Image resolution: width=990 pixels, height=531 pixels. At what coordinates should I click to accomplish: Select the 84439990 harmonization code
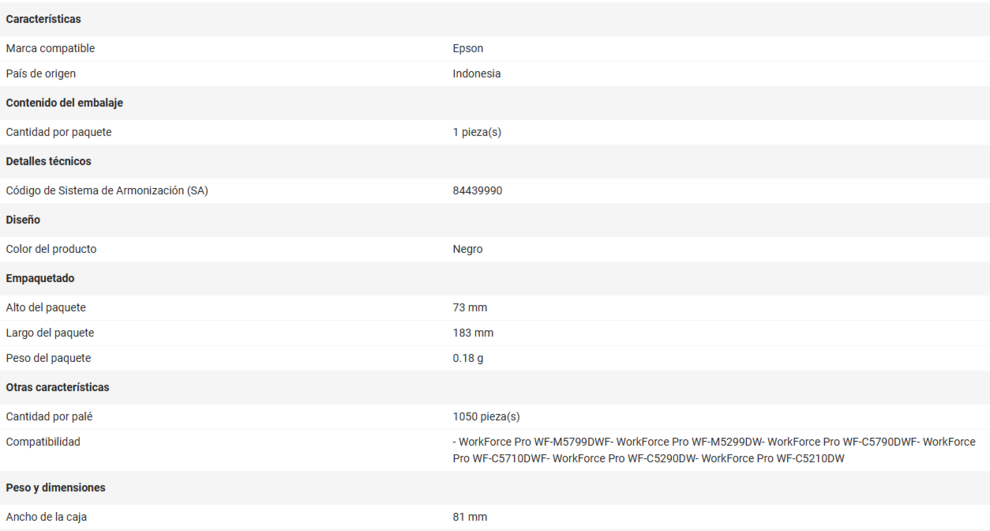[x=477, y=190]
